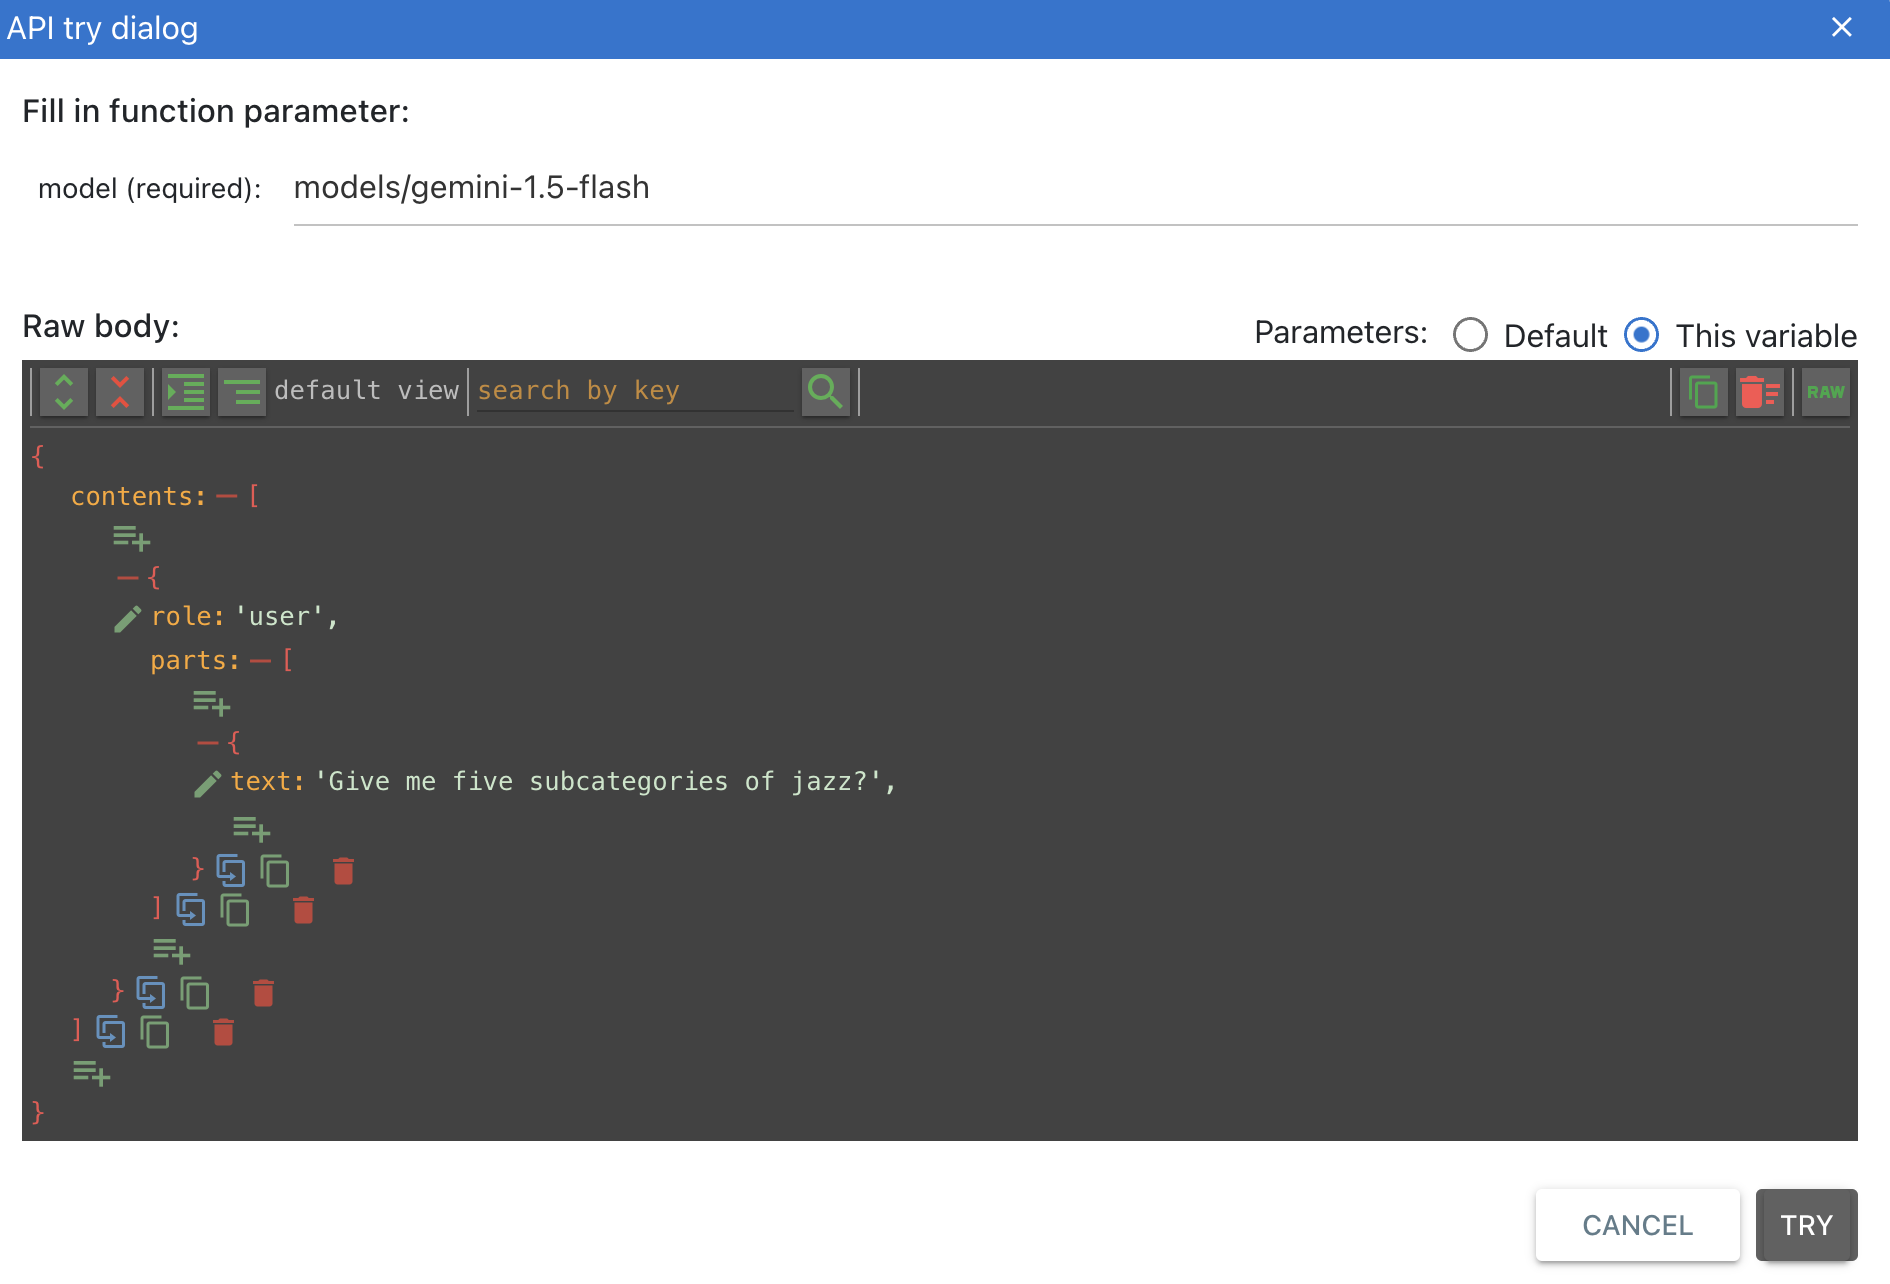Edit the role value with pencil icon
Screen dimensions: 1890x1284
[127, 619]
